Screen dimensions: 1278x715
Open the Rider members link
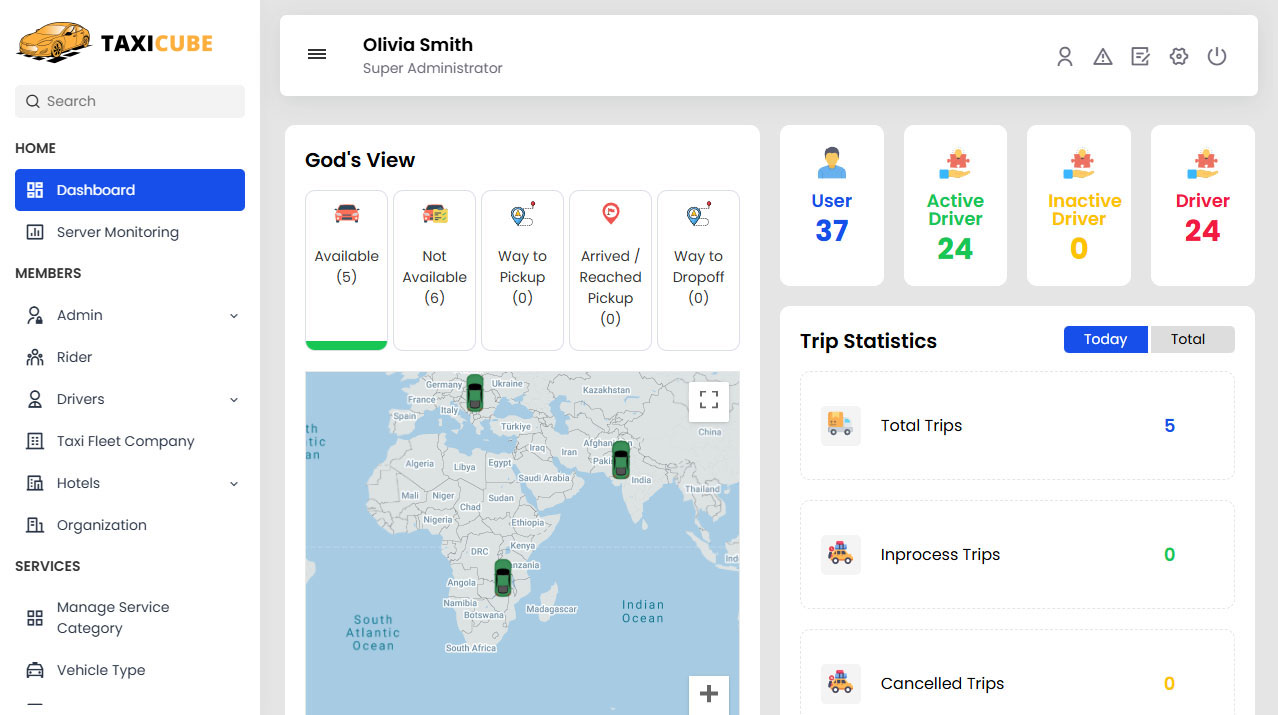74,357
